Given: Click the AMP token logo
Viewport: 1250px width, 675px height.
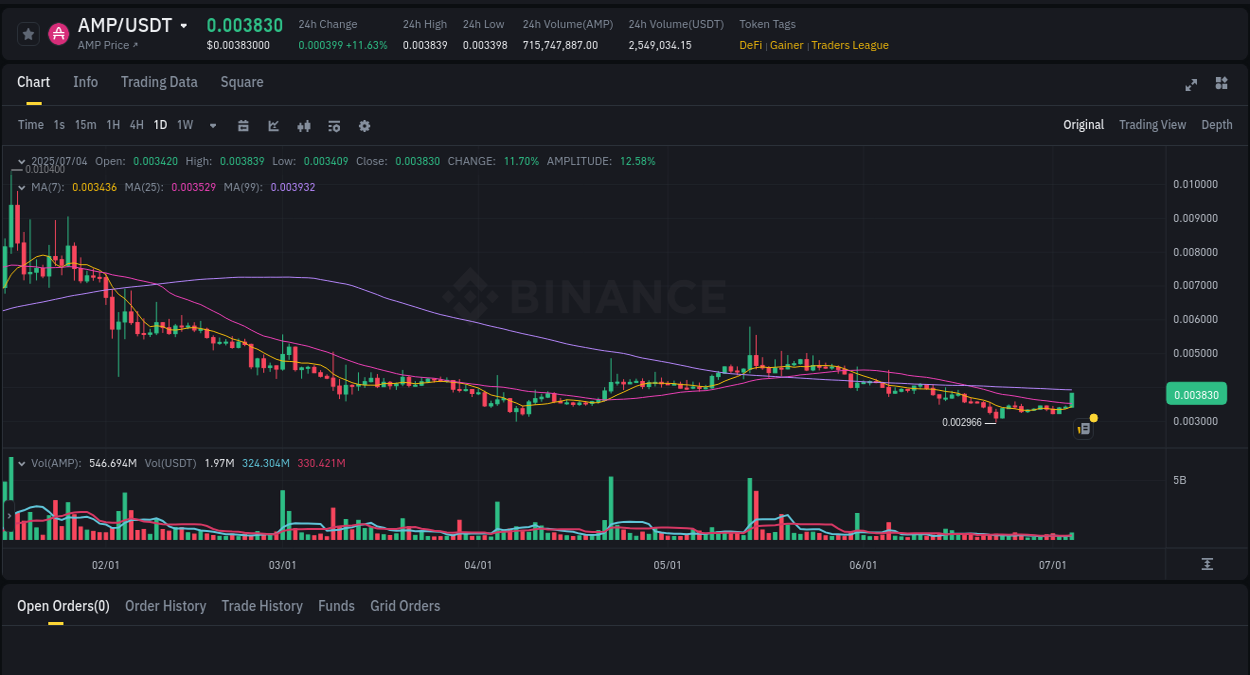Looking at the screenshot, I should point(58,32).
